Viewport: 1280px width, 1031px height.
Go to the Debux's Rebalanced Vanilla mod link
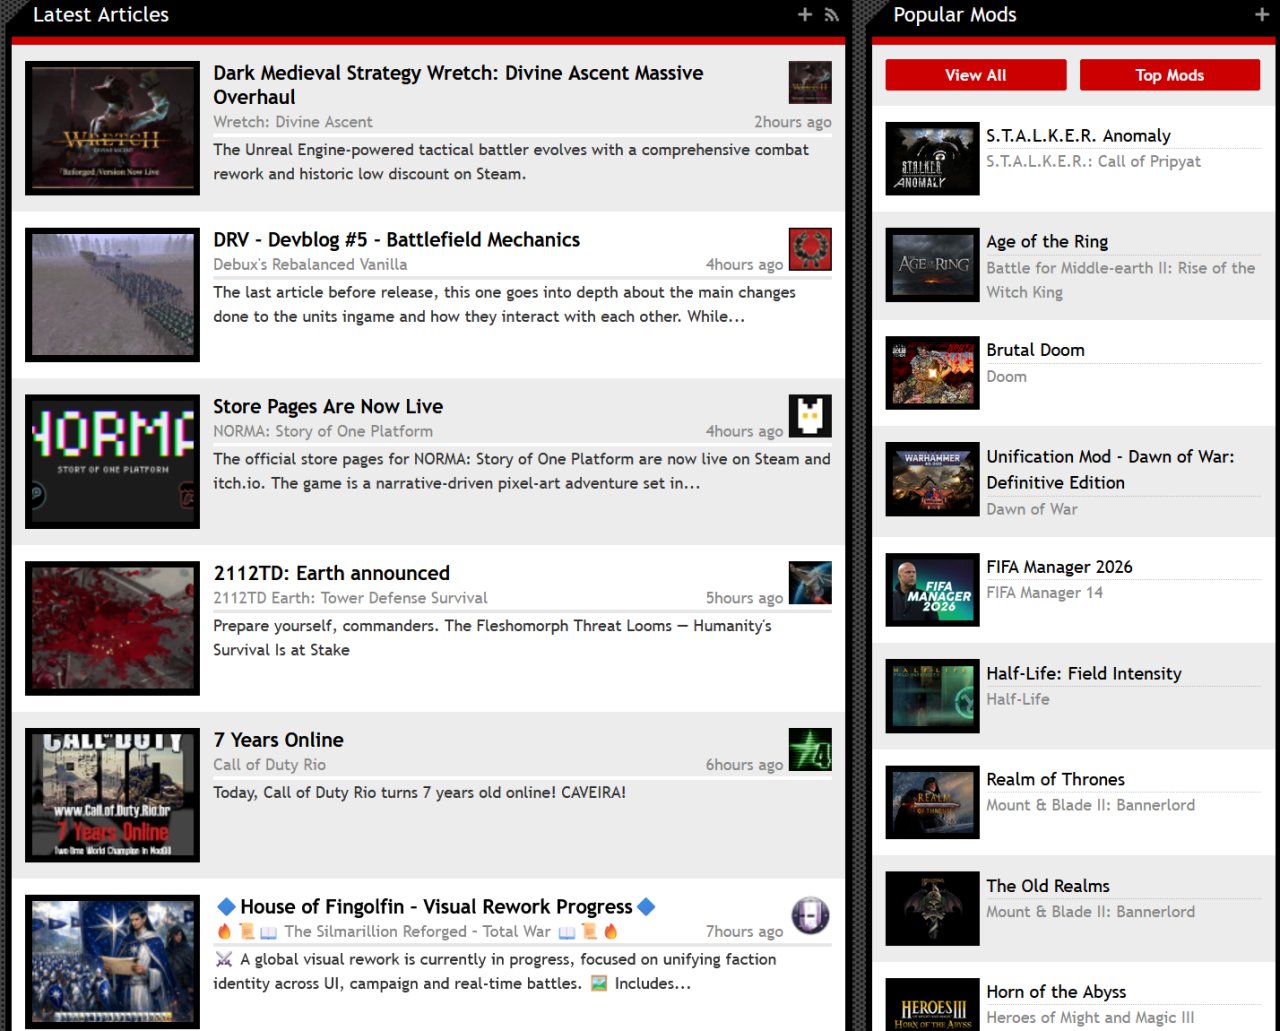point(310,265)
